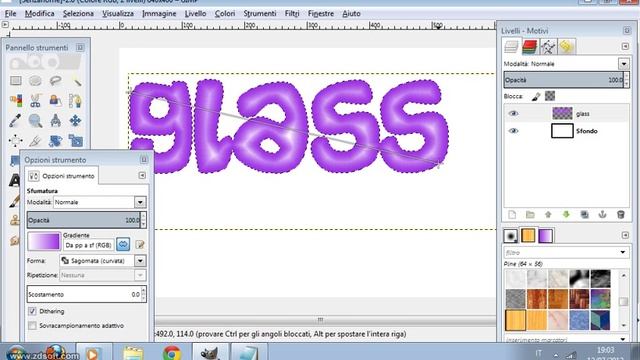Duplicate the current layer
The width and height of the screenshot is (640, 360).
point(584,215)
